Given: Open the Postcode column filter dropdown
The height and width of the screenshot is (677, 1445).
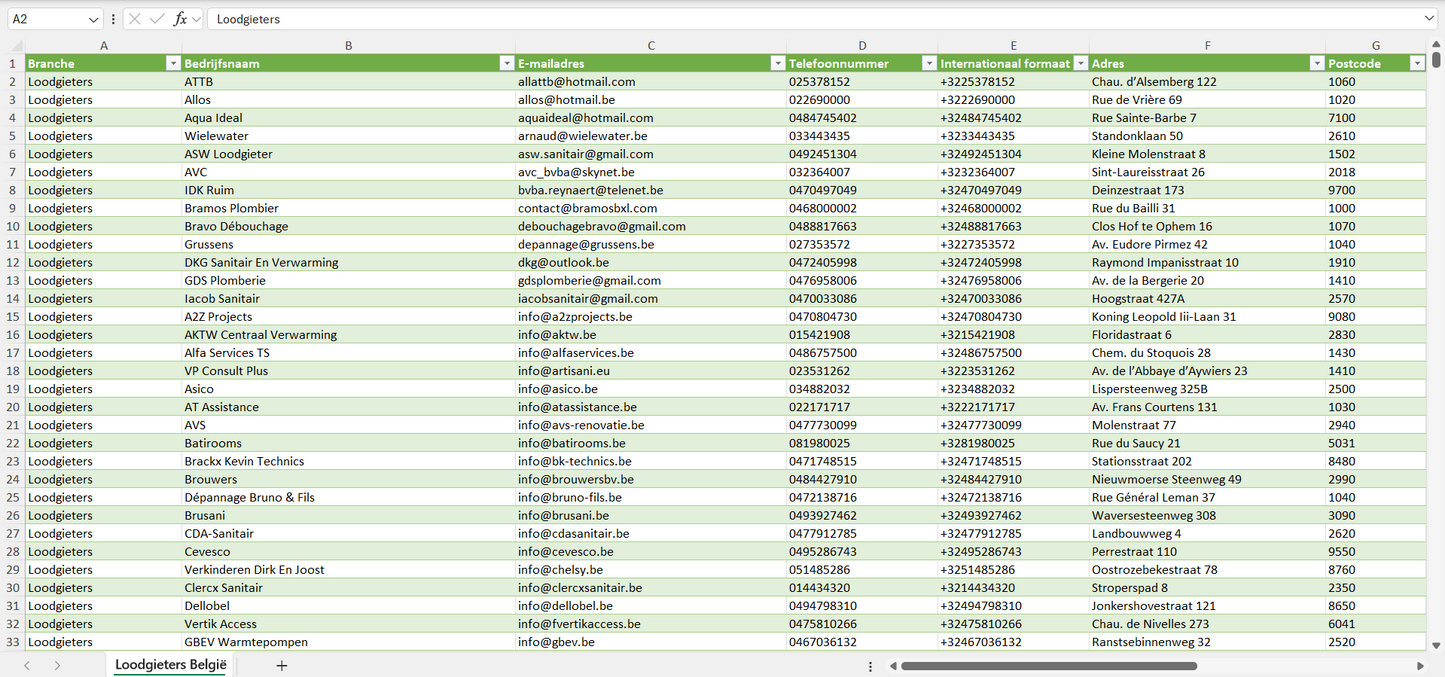Looking at the screenshot, I should coord(1416,64).
